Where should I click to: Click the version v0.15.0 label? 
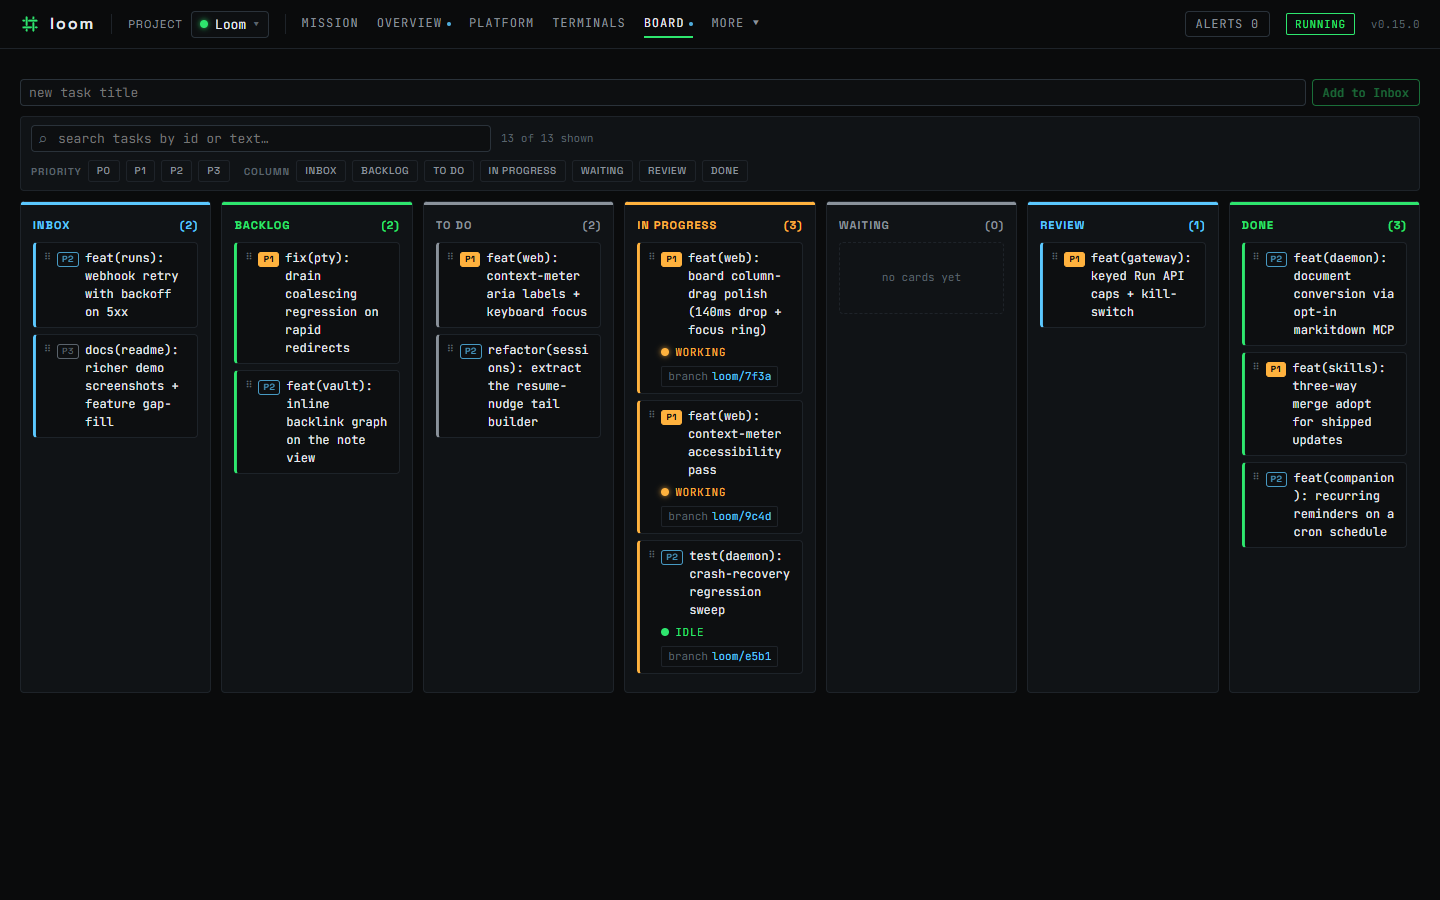pyautogui.click(x=1395, y=24)
